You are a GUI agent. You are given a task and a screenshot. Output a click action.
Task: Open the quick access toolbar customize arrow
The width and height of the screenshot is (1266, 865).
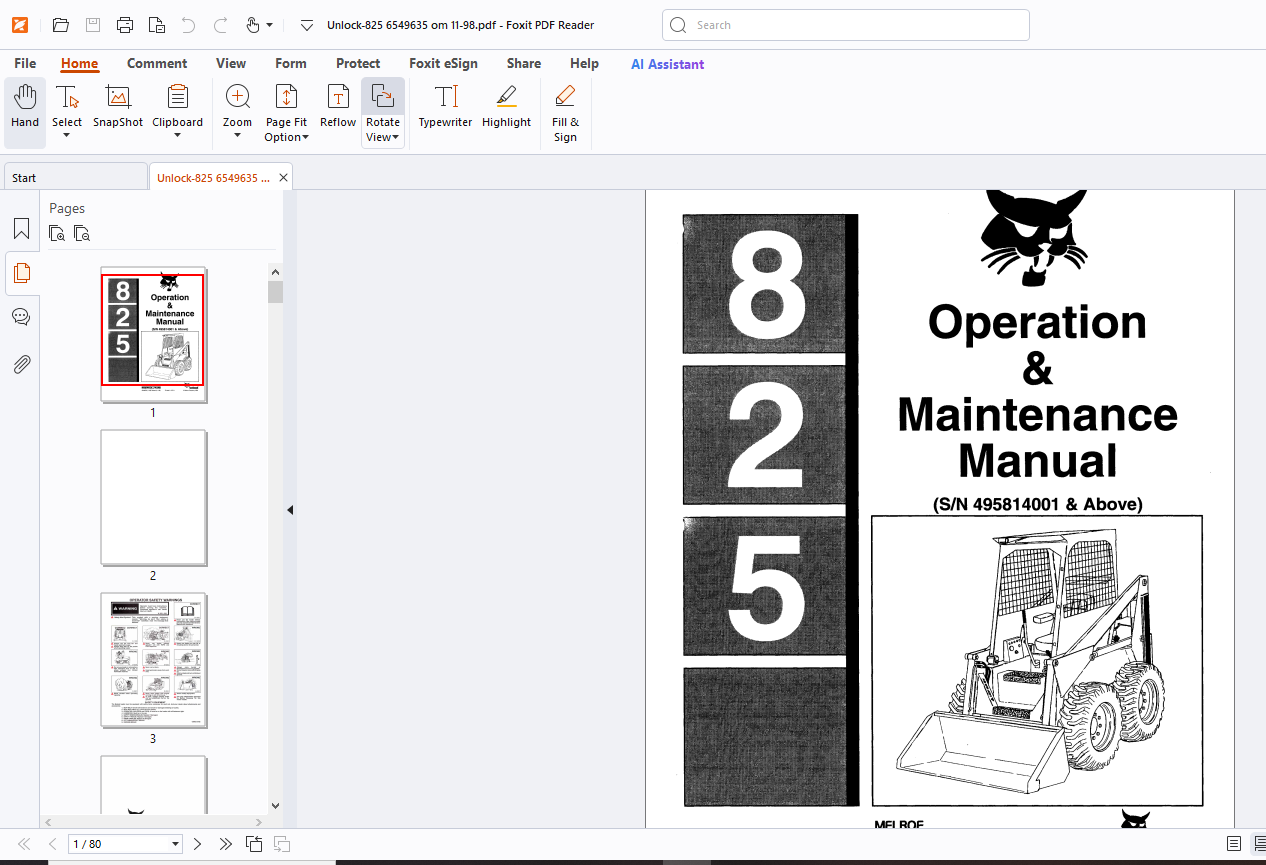pyautogui.click(x=307, y=25)
